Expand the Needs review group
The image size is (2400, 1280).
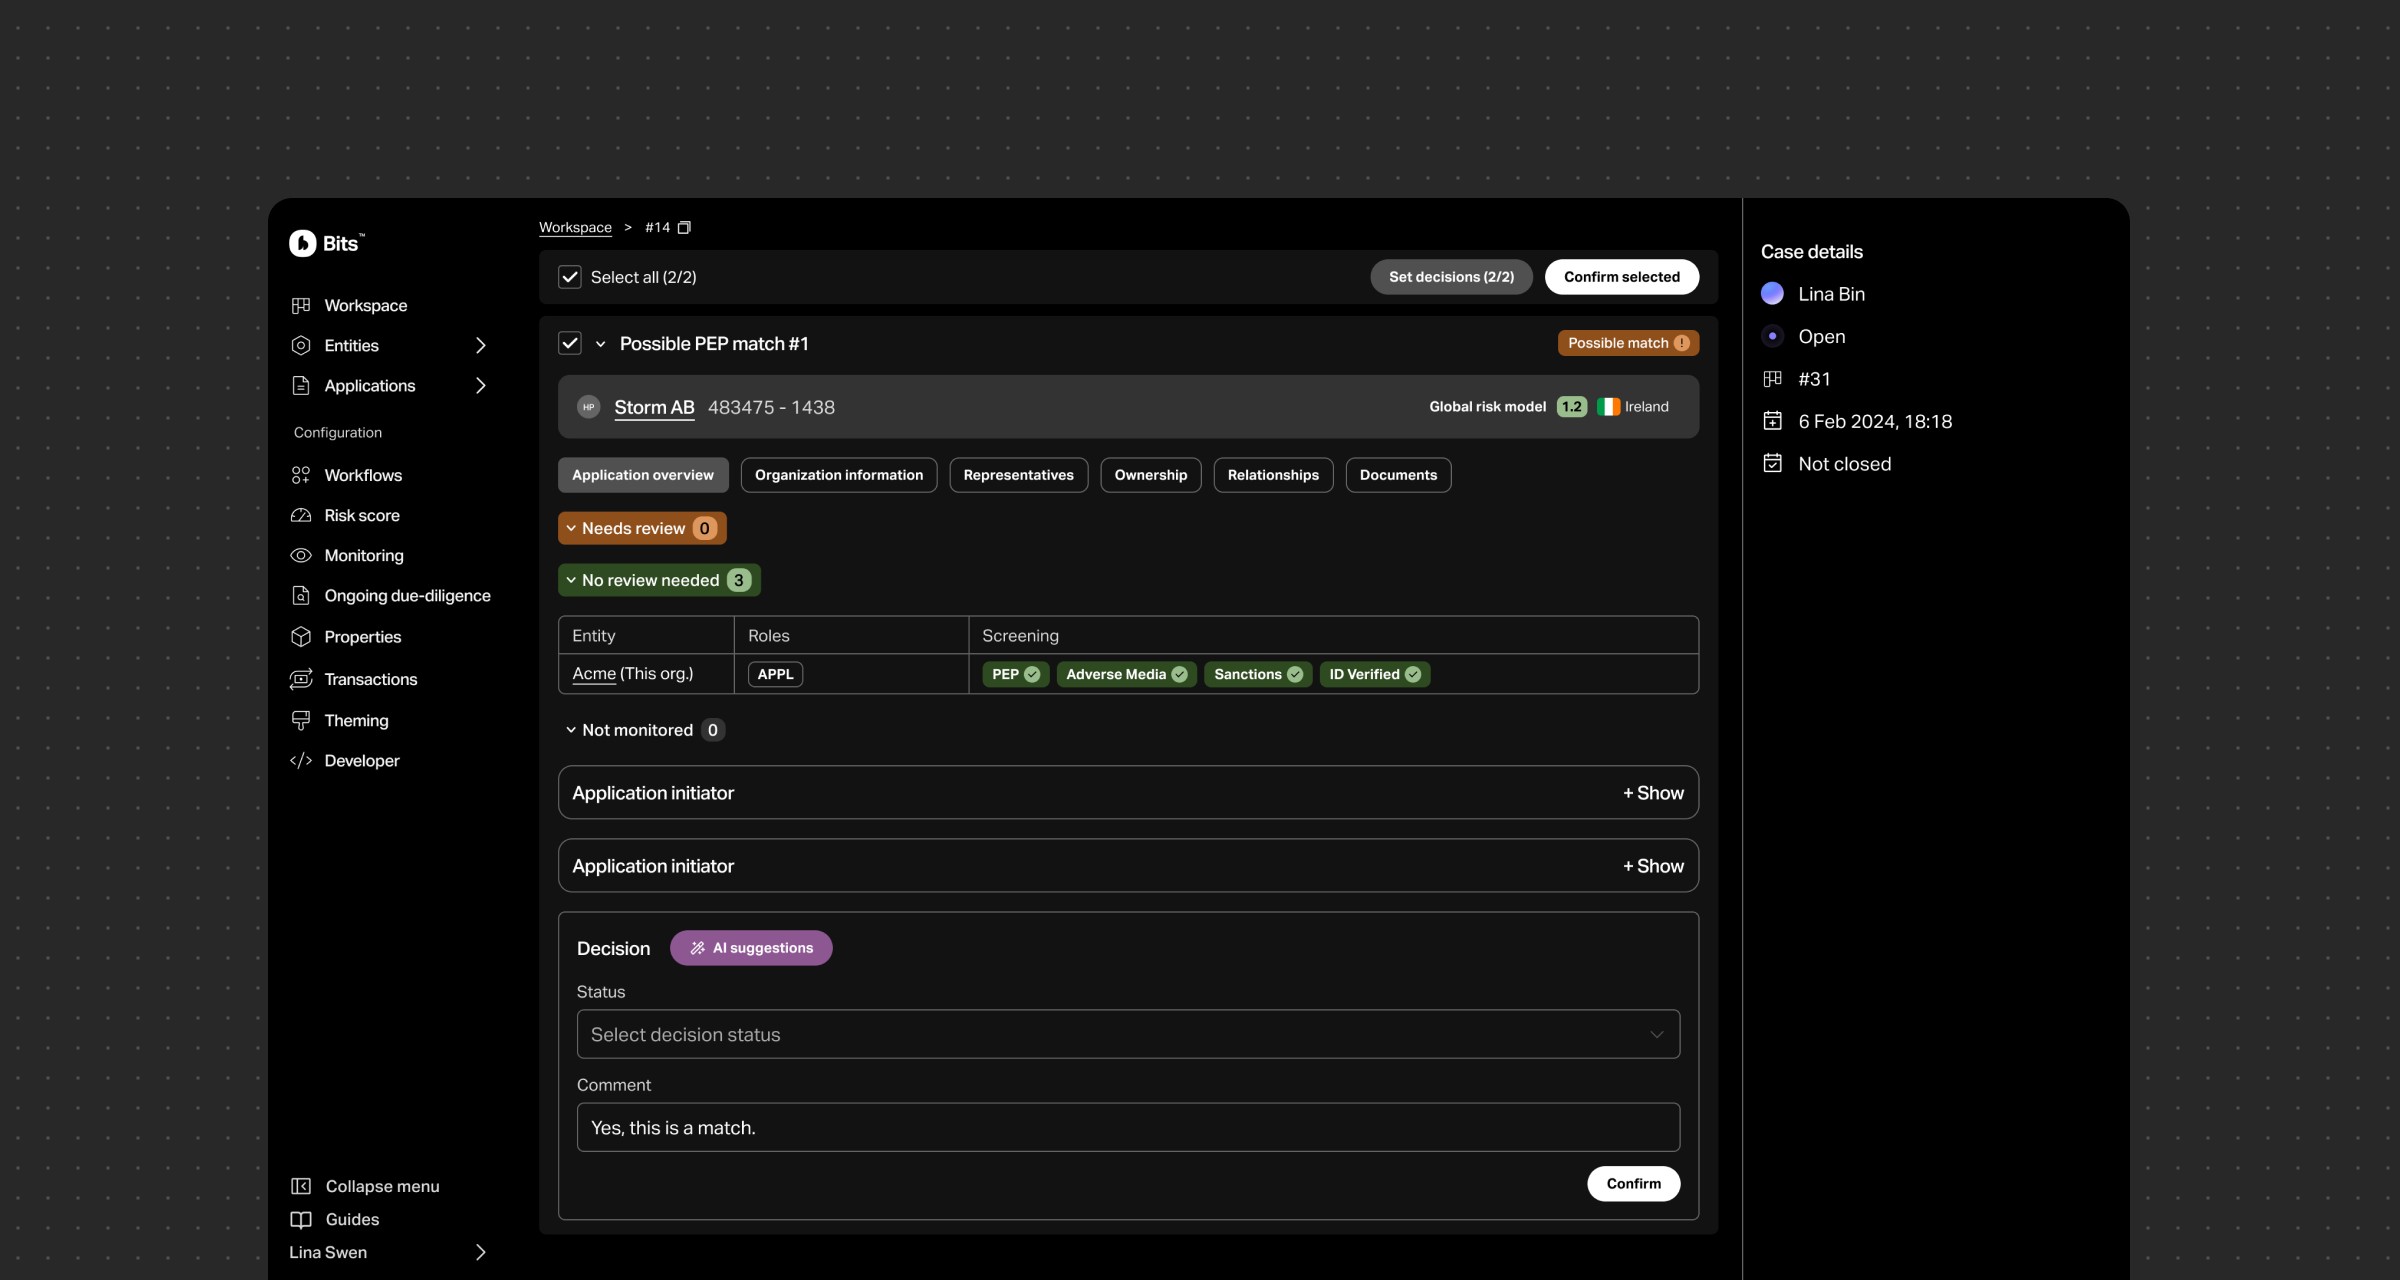(x=642, y=528)
